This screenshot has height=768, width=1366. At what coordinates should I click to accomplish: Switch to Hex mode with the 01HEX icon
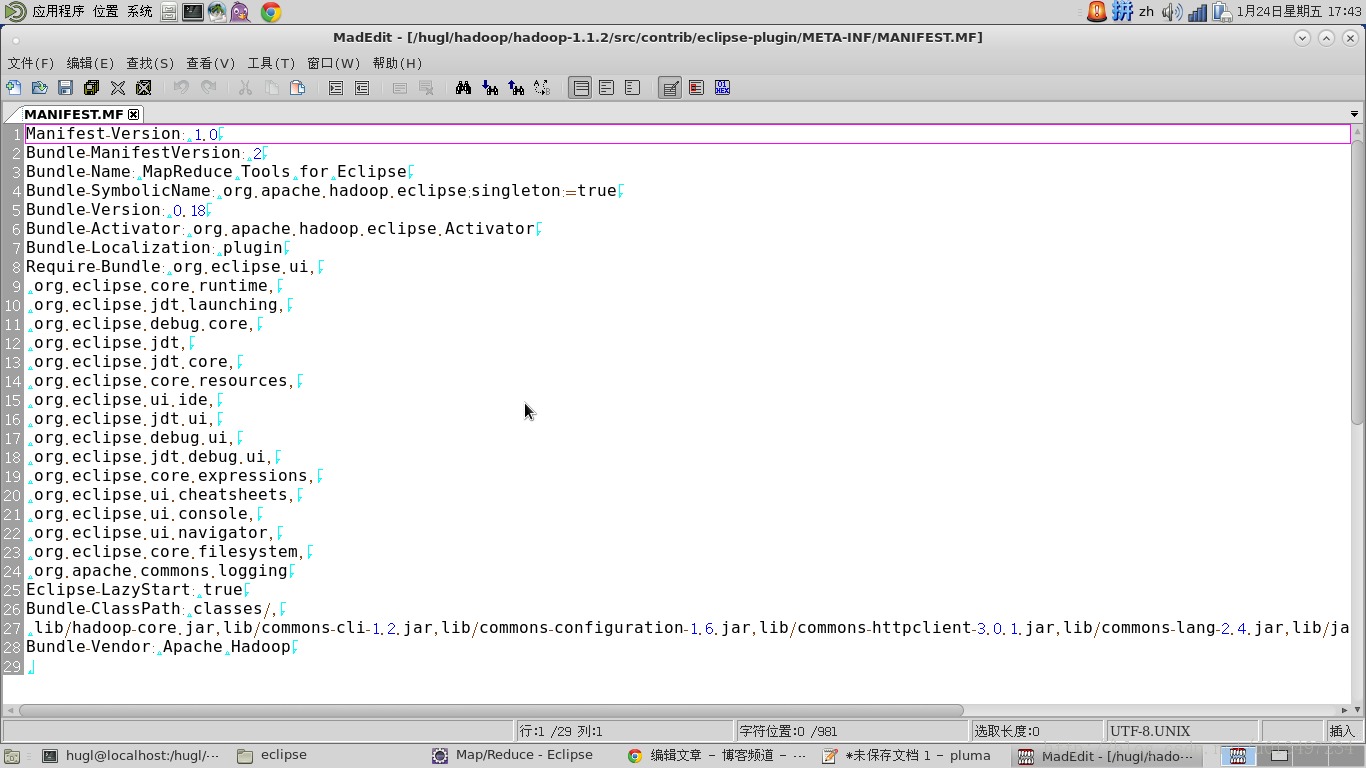pos(722,87)
